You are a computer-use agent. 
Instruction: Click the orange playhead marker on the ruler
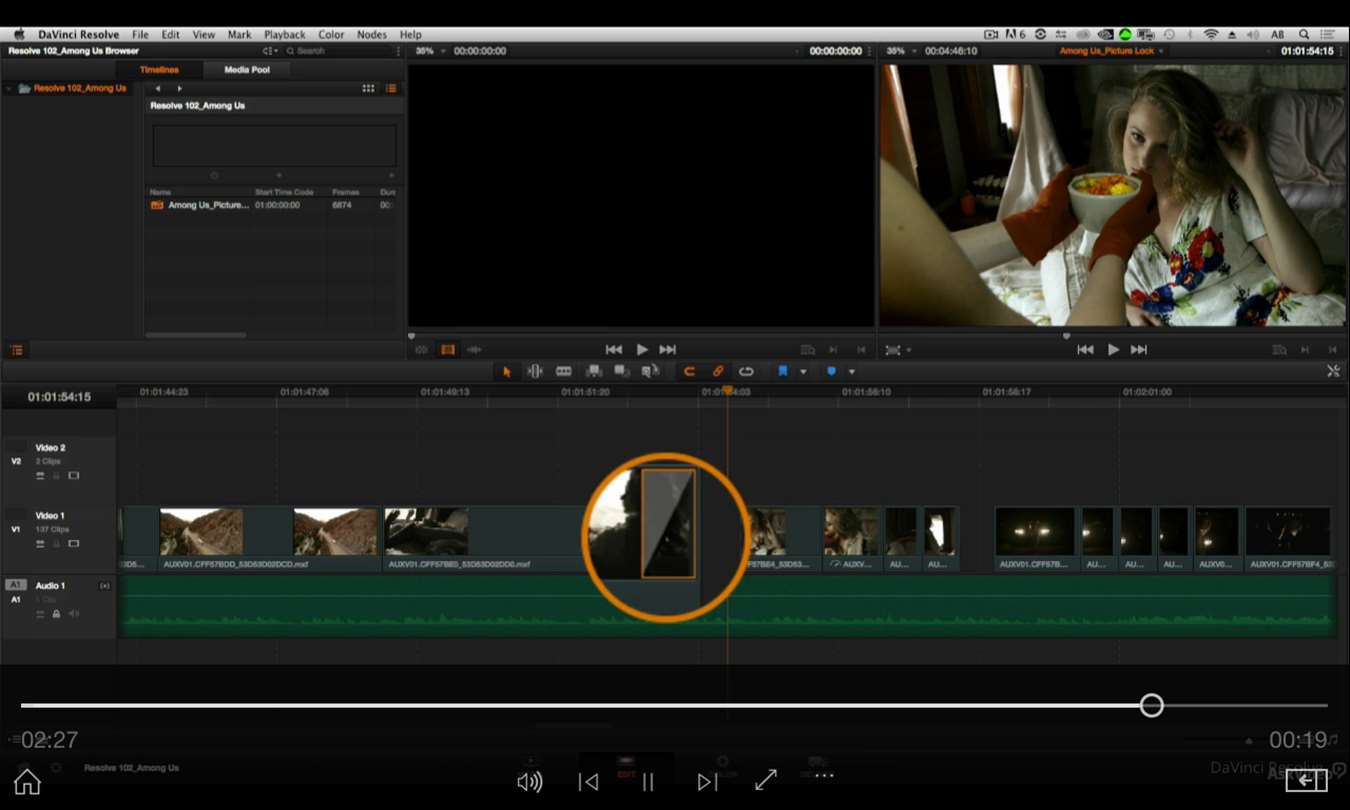(x=727, y=390)
